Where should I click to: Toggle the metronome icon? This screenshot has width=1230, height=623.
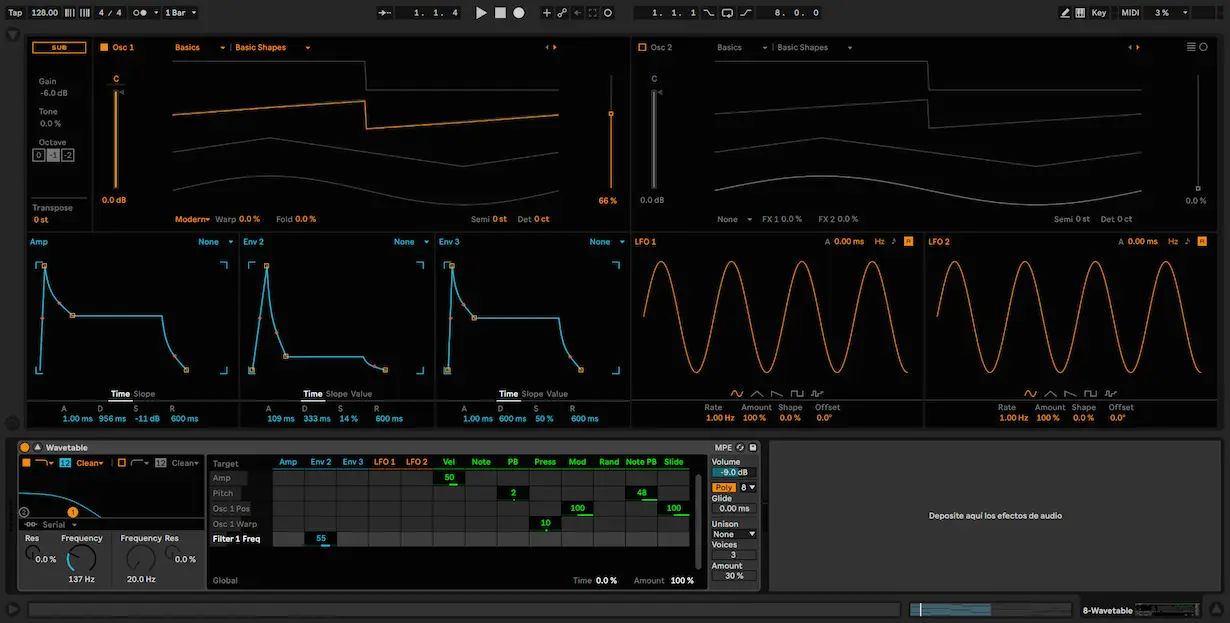tap(141, 13)
